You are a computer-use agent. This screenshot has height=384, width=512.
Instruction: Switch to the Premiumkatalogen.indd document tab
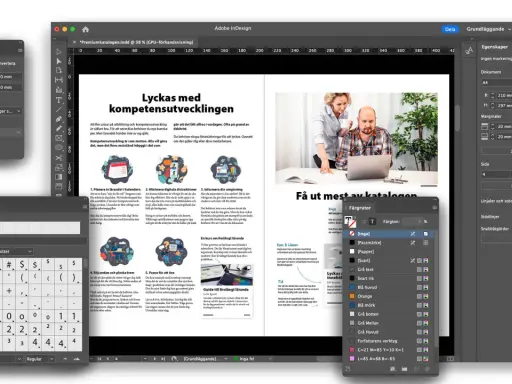coord(136,42)
